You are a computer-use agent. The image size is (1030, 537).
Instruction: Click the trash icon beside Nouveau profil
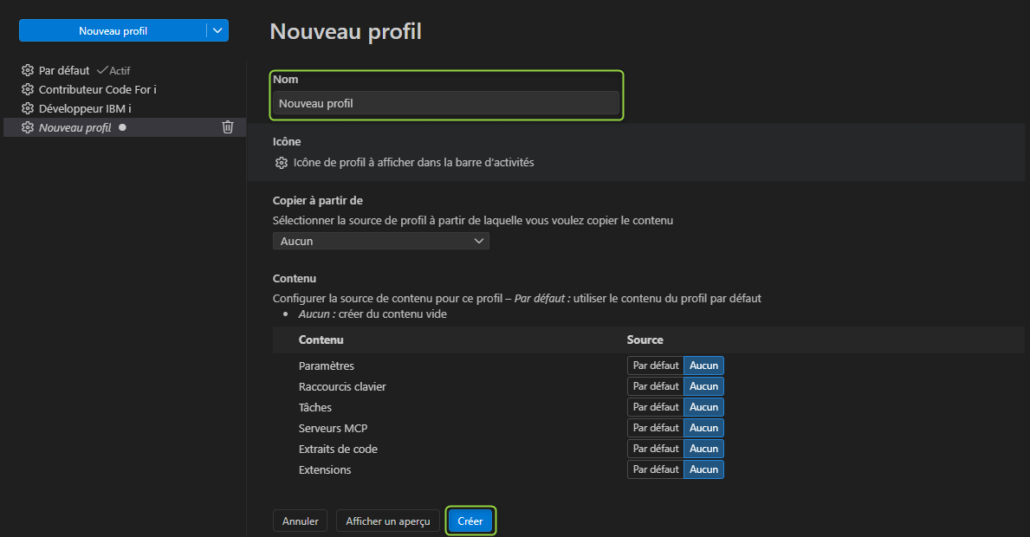click(x=228, y=127)
